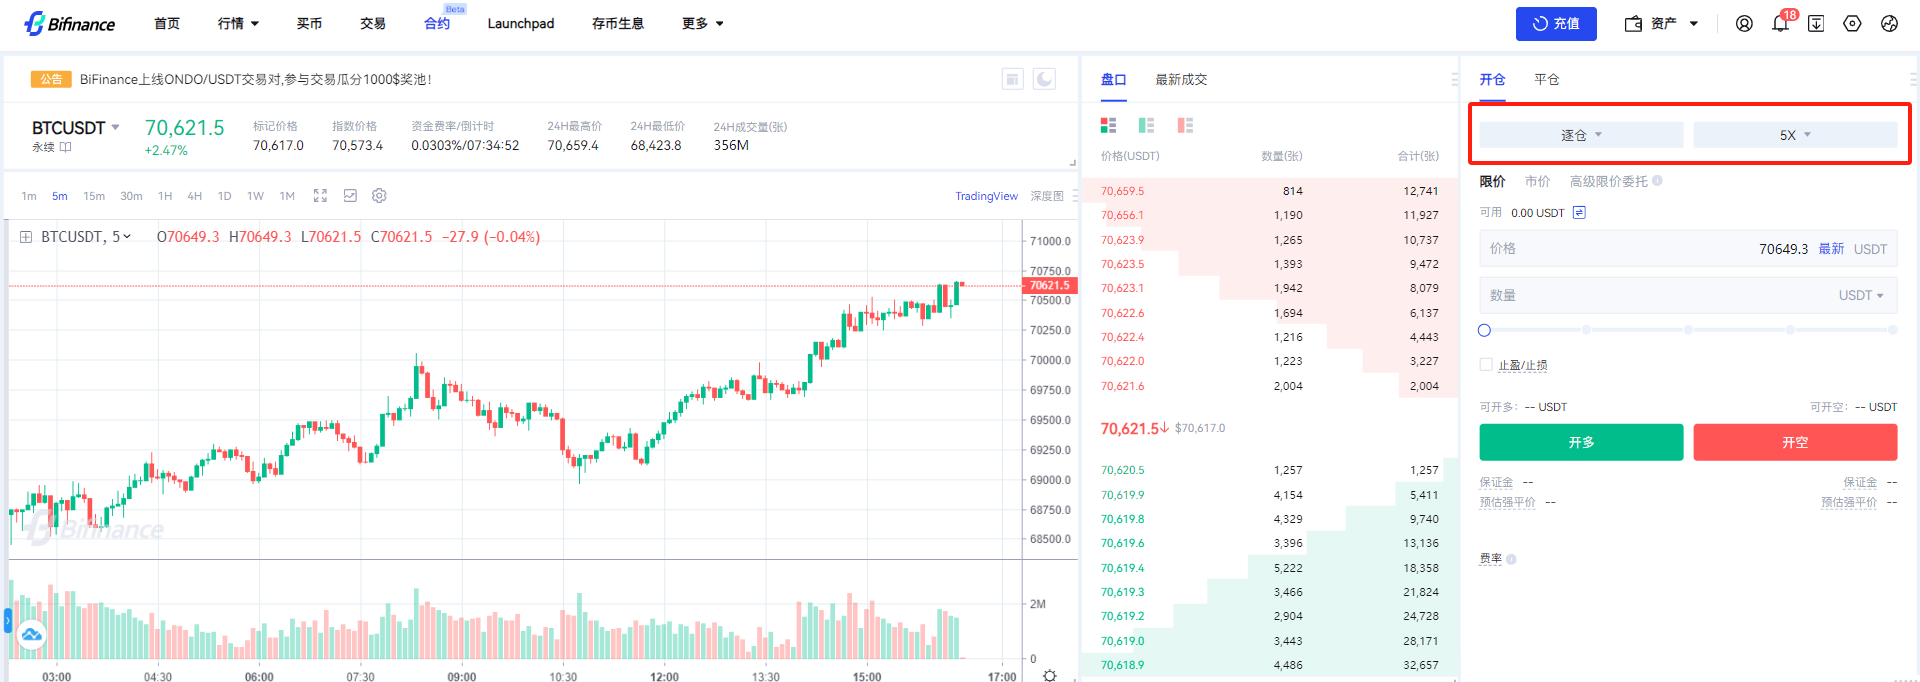Viewport: 1920px width, 682px height.
Task: Open the 5X leverage dropdown
Action: click(x=1795, y=135)
